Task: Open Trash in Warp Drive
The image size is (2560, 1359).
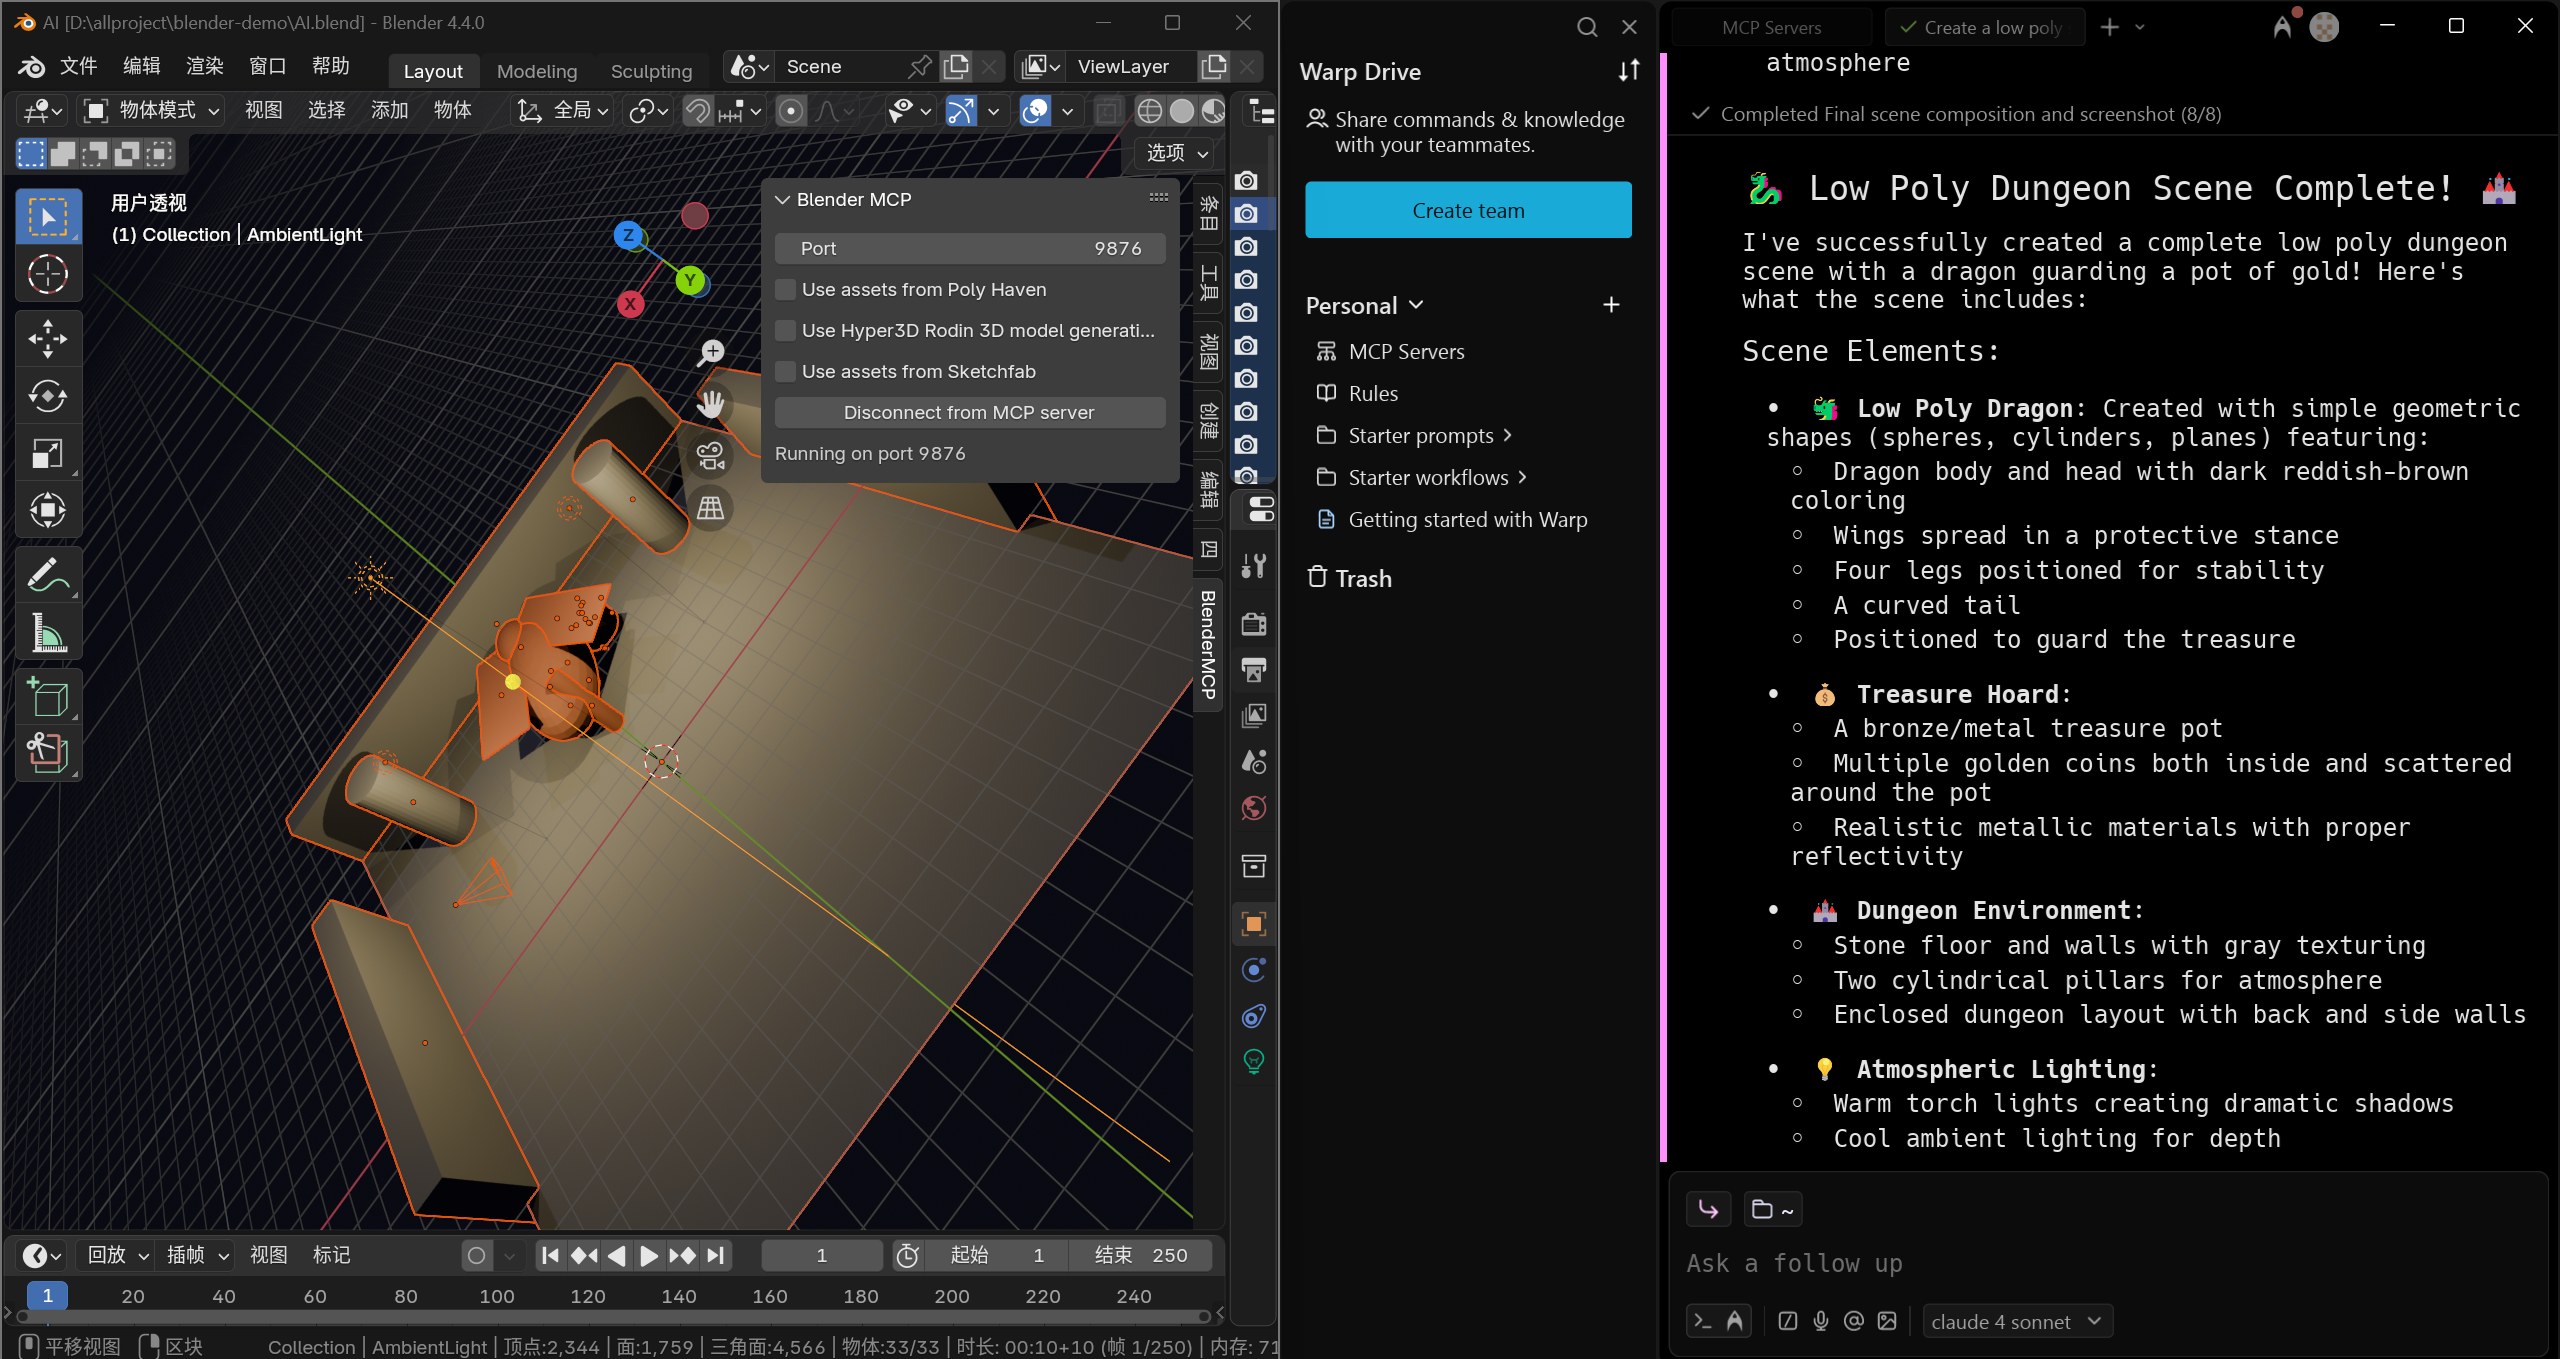Action: (1350, 579)
